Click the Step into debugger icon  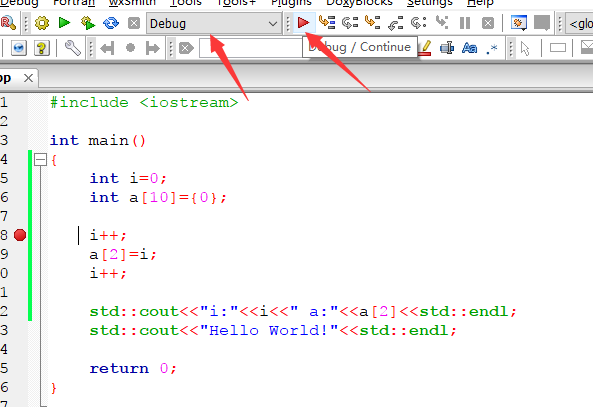coord(373,23)
